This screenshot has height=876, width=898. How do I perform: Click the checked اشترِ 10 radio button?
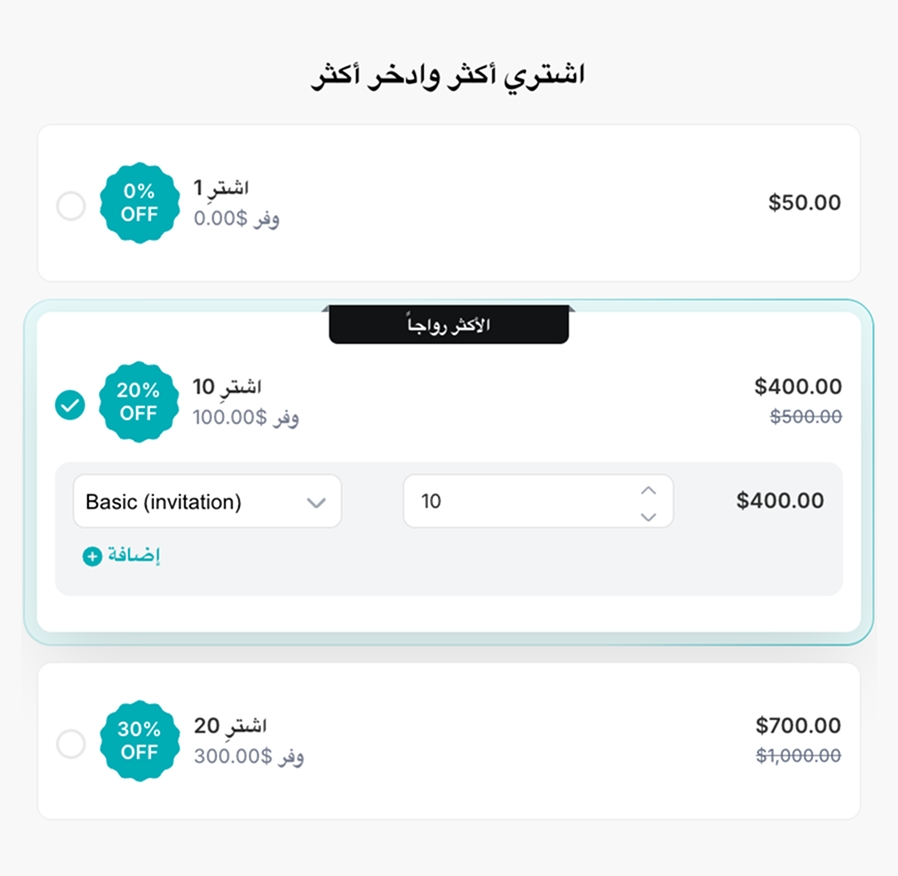70,405
